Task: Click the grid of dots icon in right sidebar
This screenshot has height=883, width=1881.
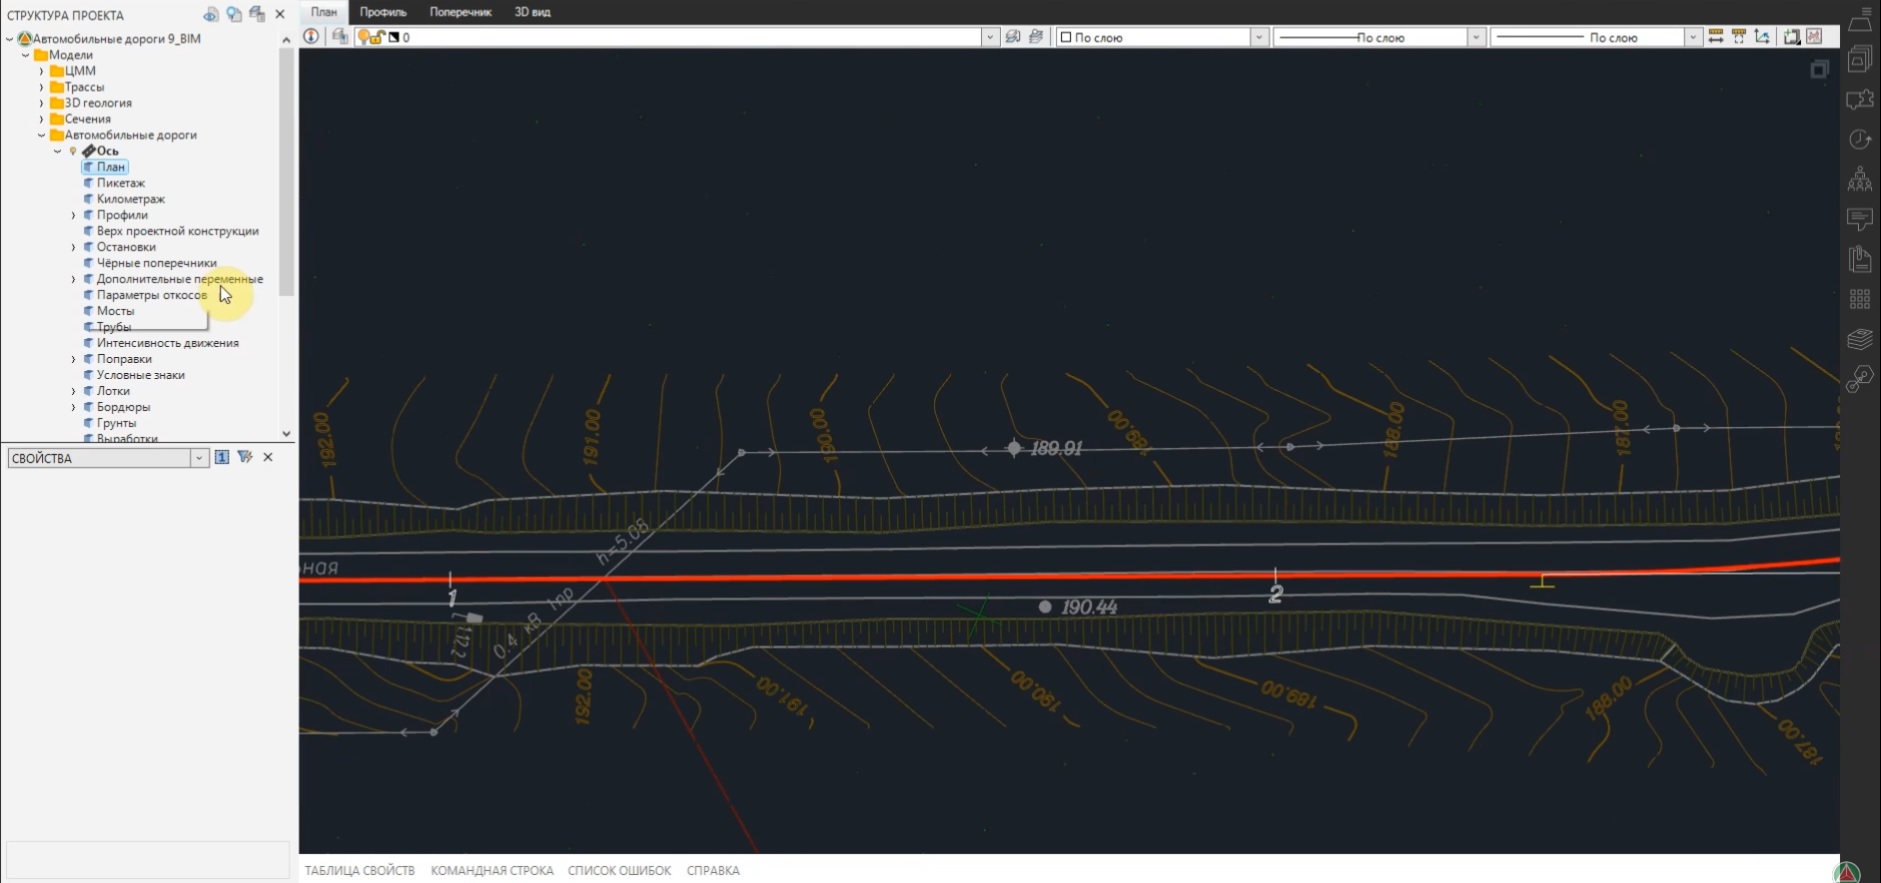Action: [x=1860, y=299]
